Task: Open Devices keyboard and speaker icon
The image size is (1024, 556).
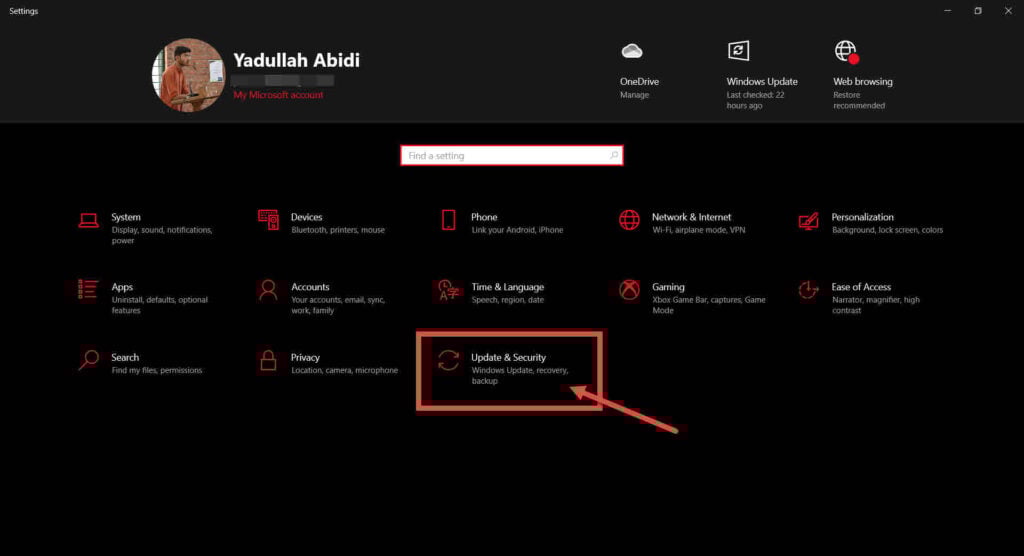Action: tap(268, 220)
